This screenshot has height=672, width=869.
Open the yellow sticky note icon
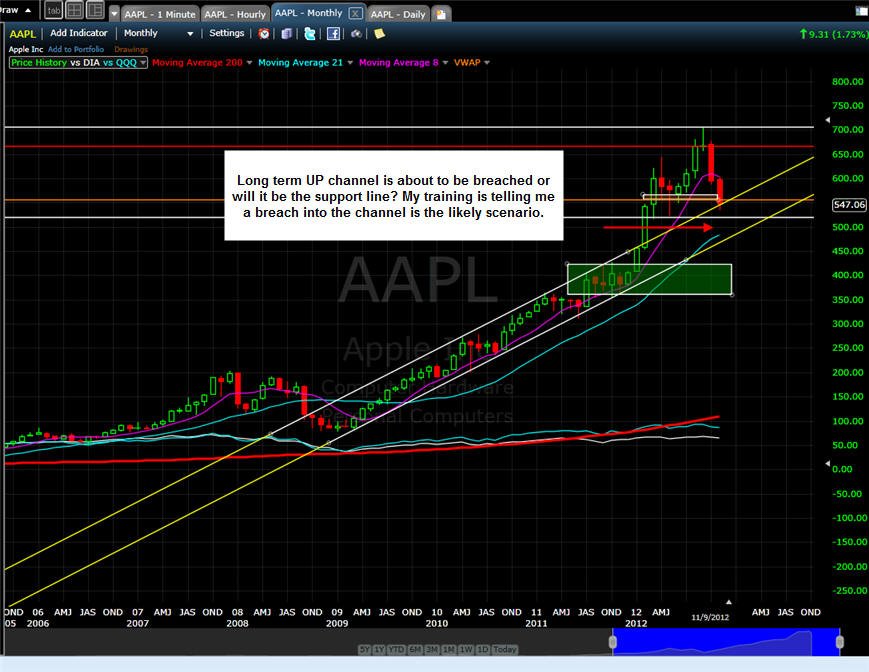[380, 34]
